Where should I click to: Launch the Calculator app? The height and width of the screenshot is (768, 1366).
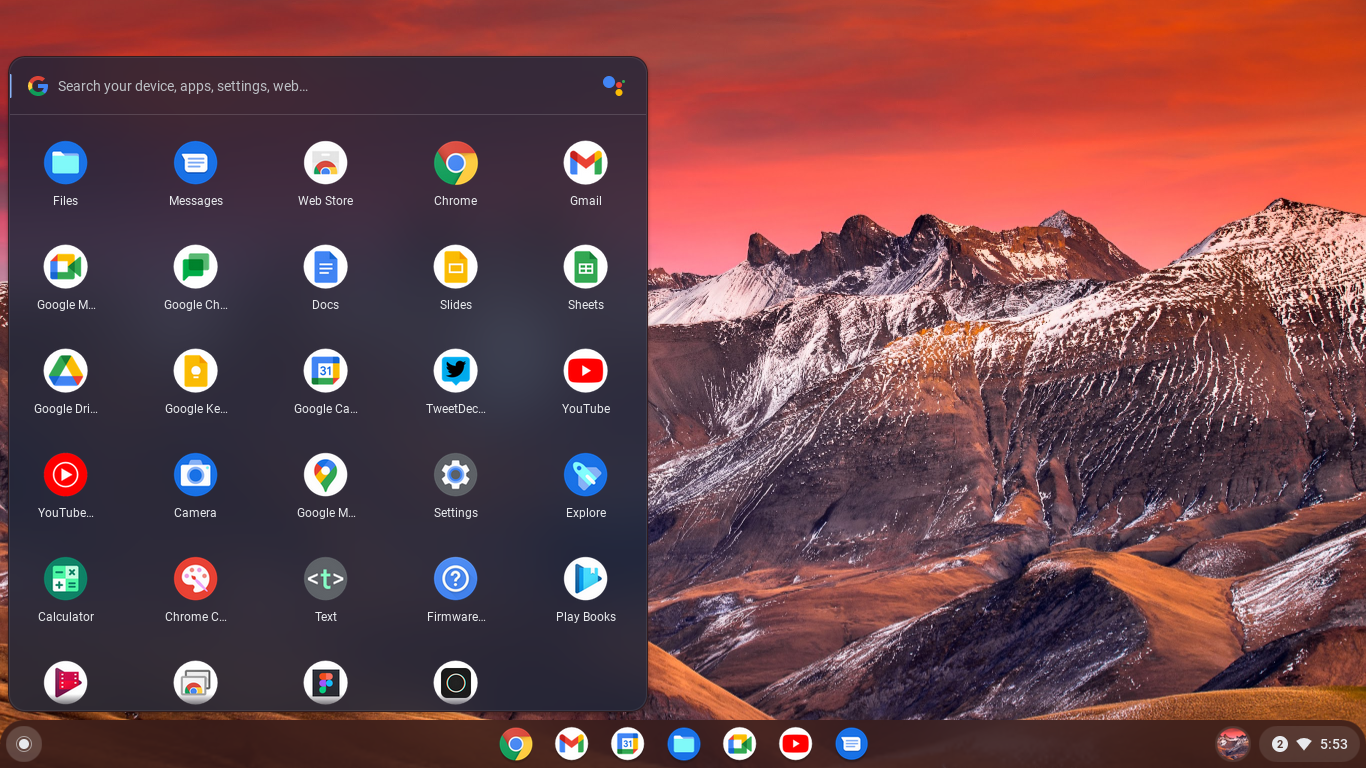pyautogui.click(x=65, y=578)
